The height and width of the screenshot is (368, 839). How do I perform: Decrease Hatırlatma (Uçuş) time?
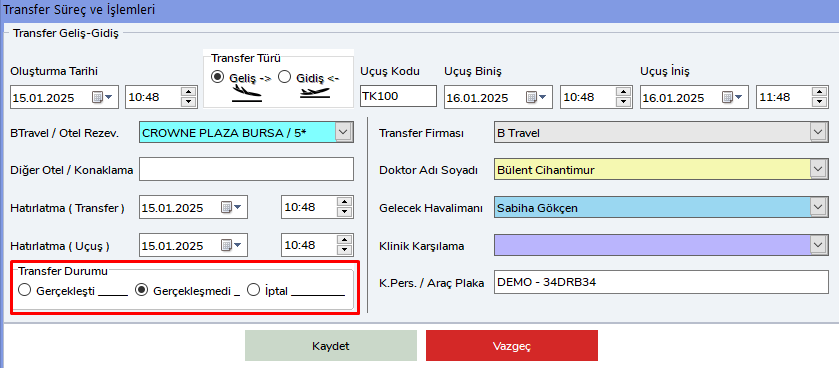click(344, 250)
